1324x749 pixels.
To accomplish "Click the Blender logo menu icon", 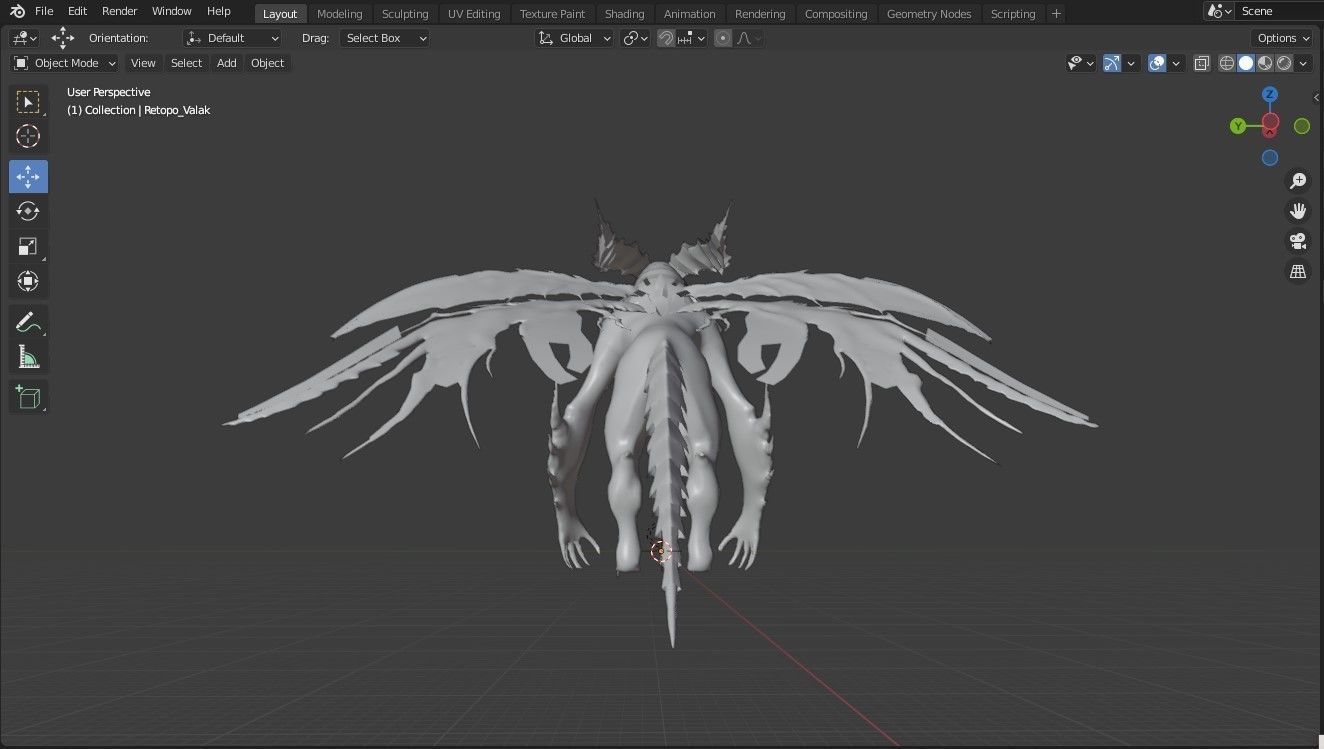I will pos(17,11).
